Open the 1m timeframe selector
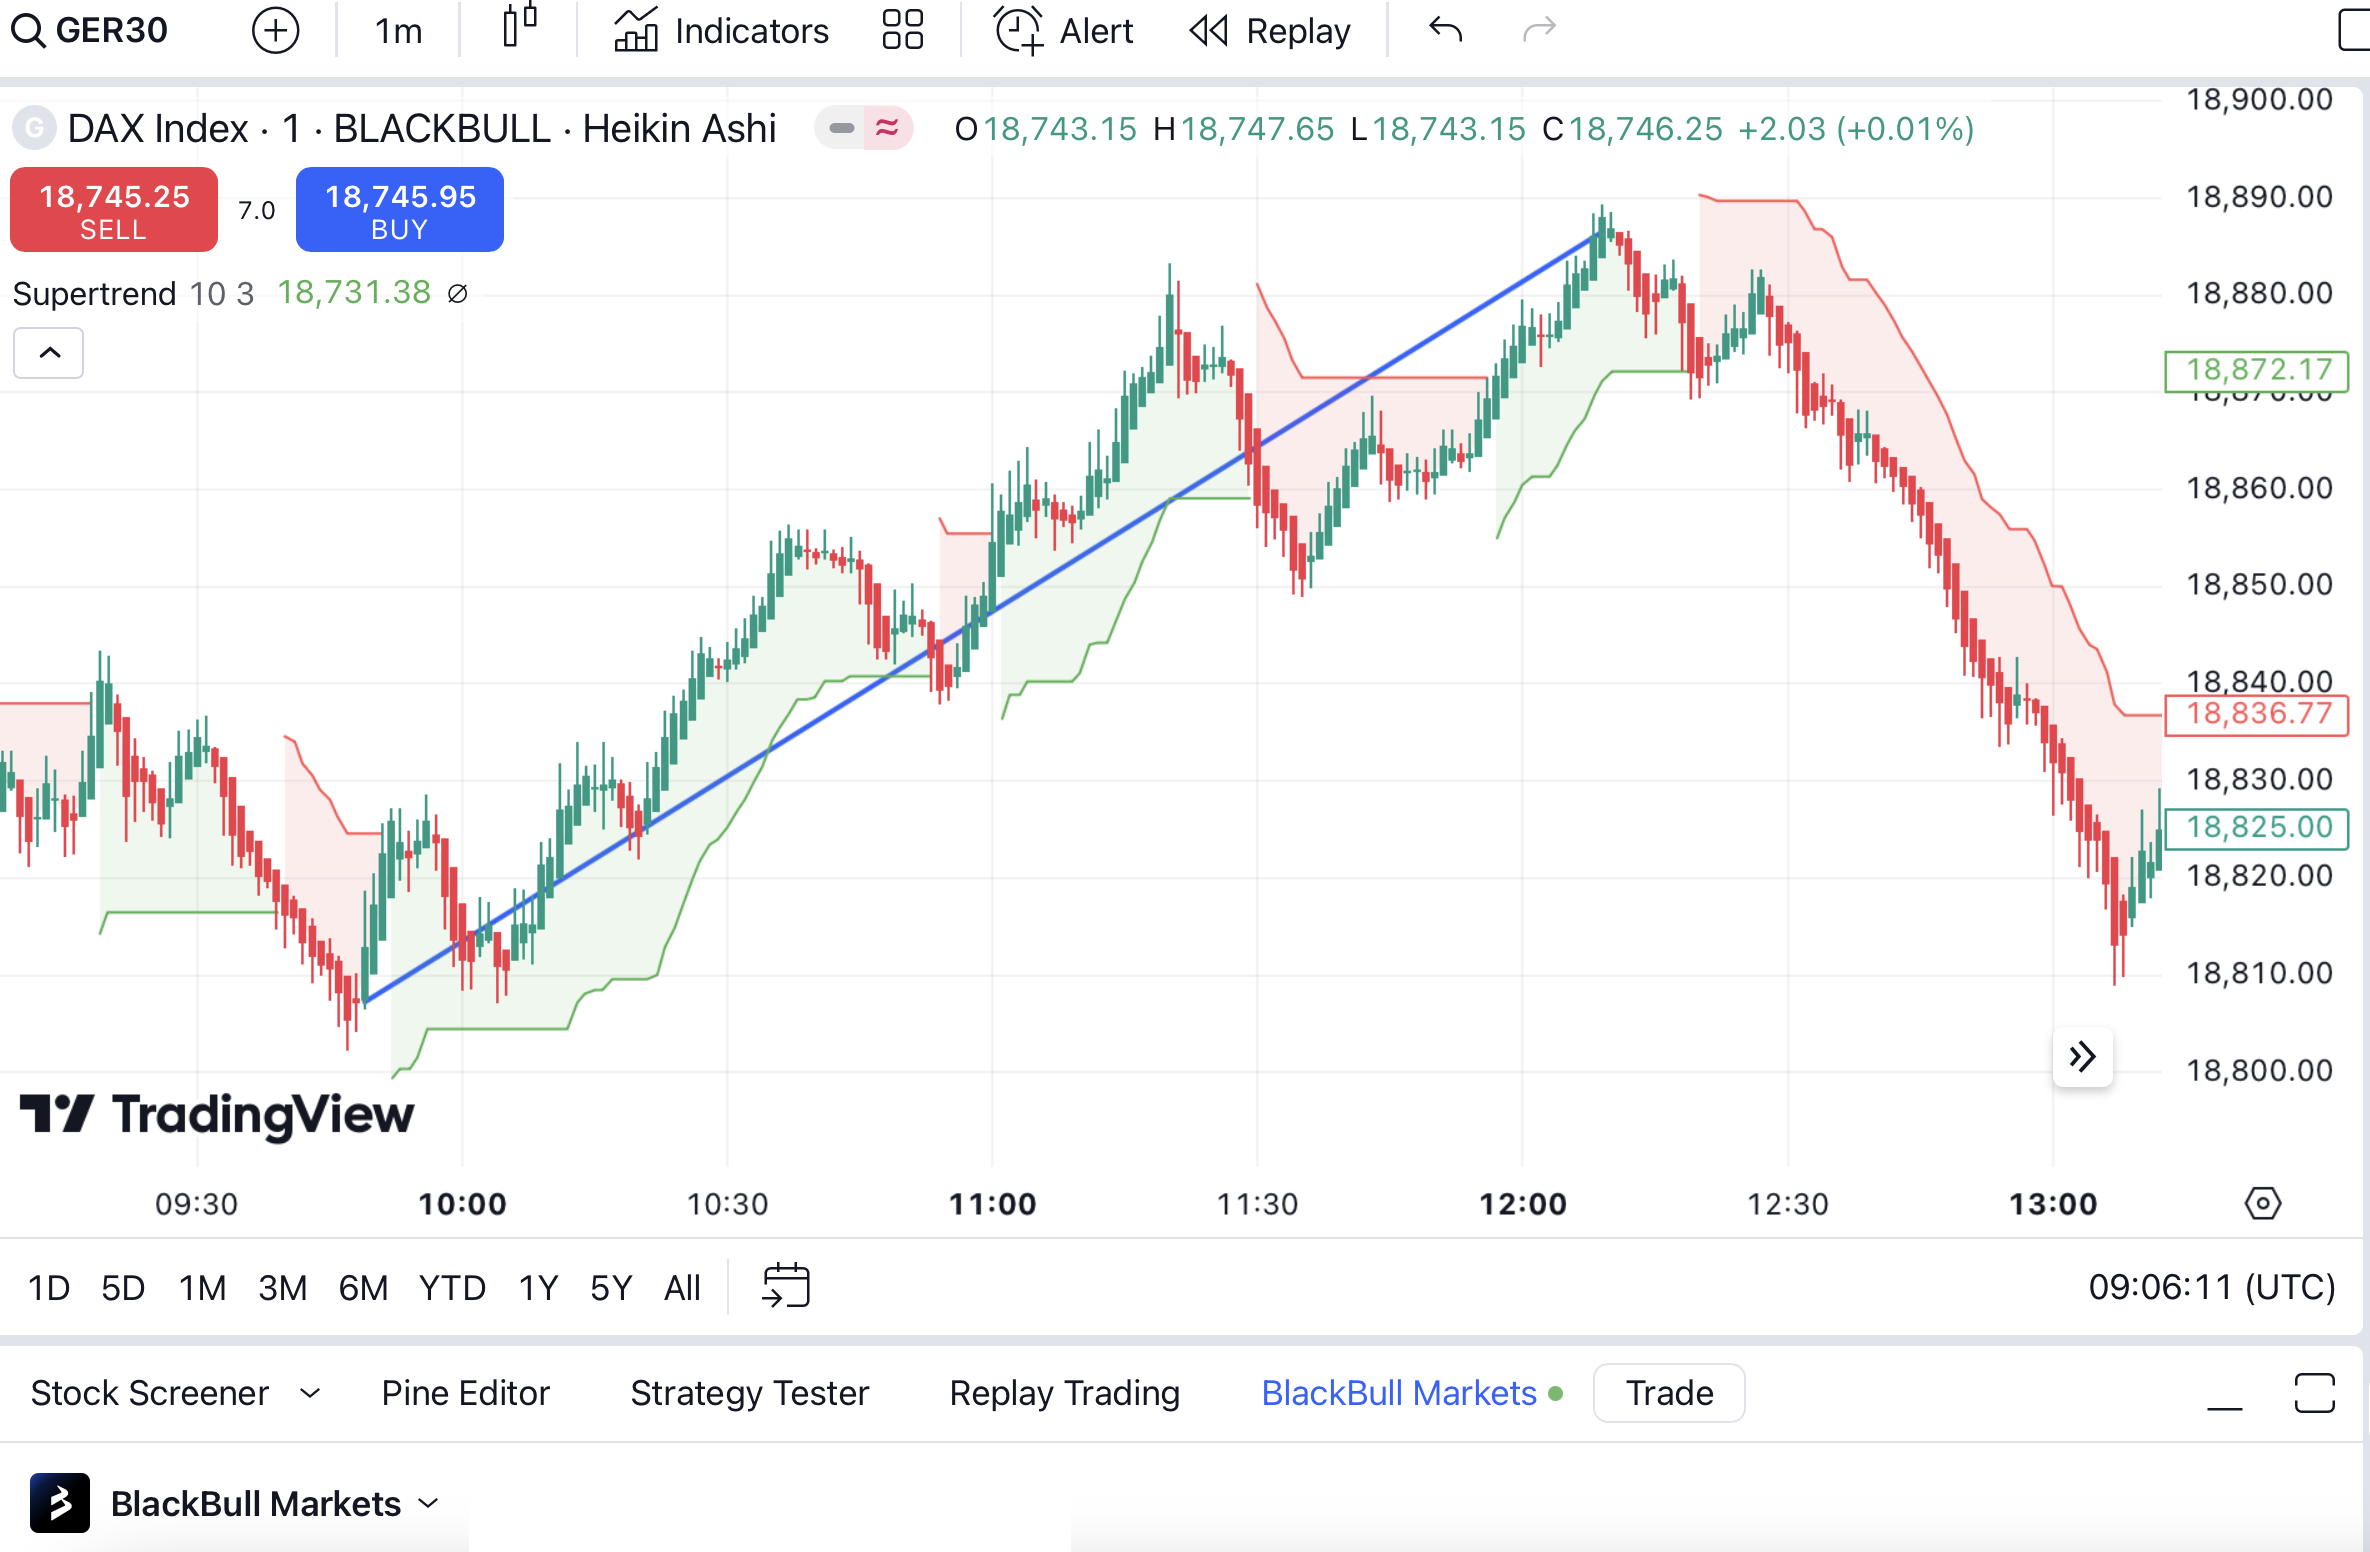Screen dimensions: 2370x1552 (x=398, y=31)
